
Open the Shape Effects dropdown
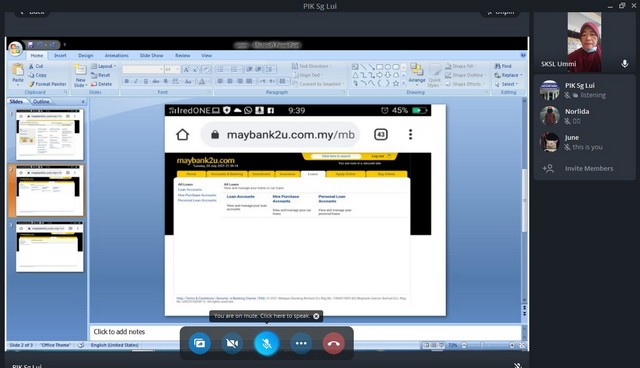pyautogui.click(x=465, y=84)
